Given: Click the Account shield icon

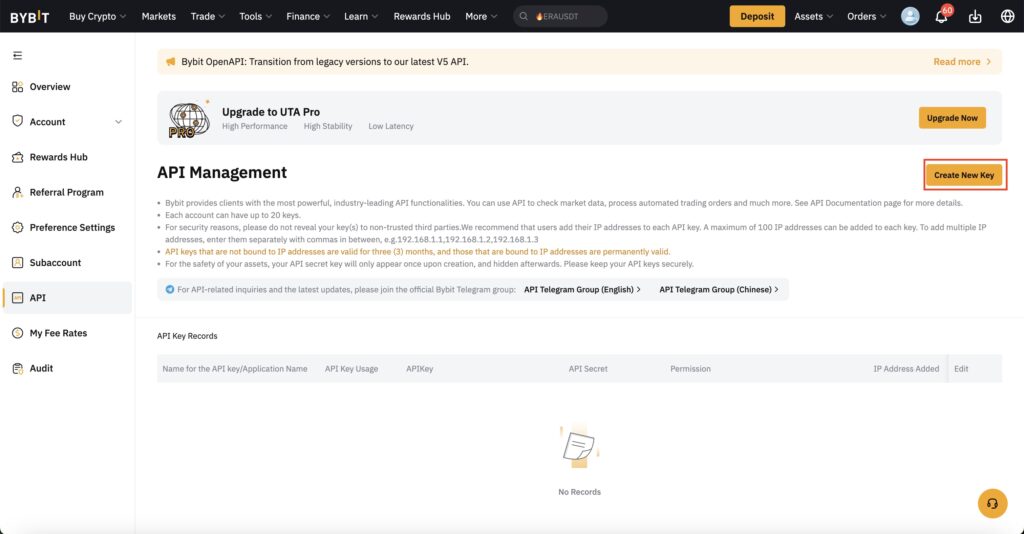Looking at the screenshot, I should coord(18,121).
